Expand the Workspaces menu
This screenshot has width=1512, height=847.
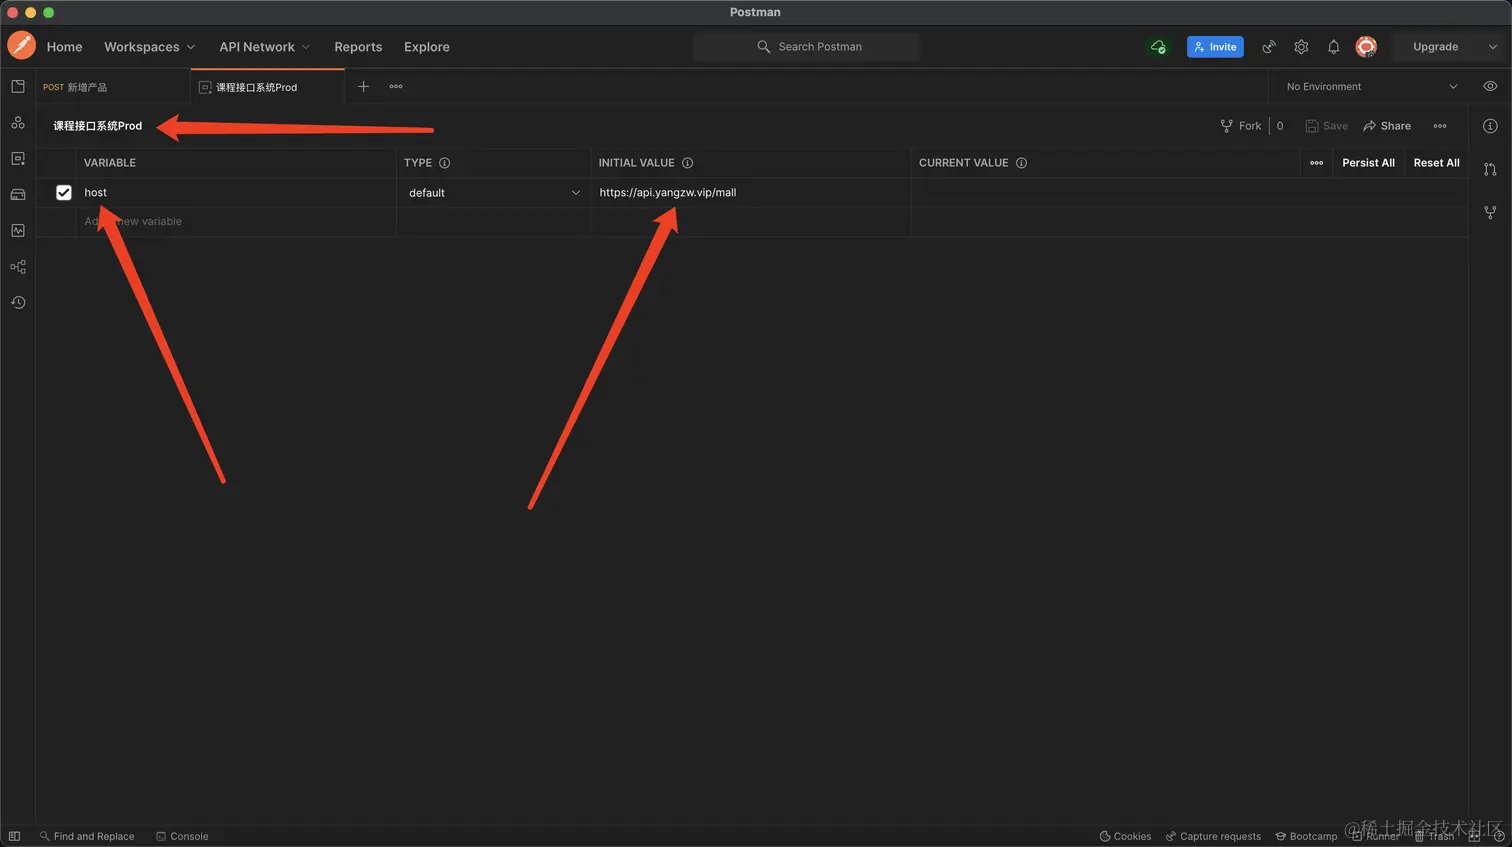[149, 47]
